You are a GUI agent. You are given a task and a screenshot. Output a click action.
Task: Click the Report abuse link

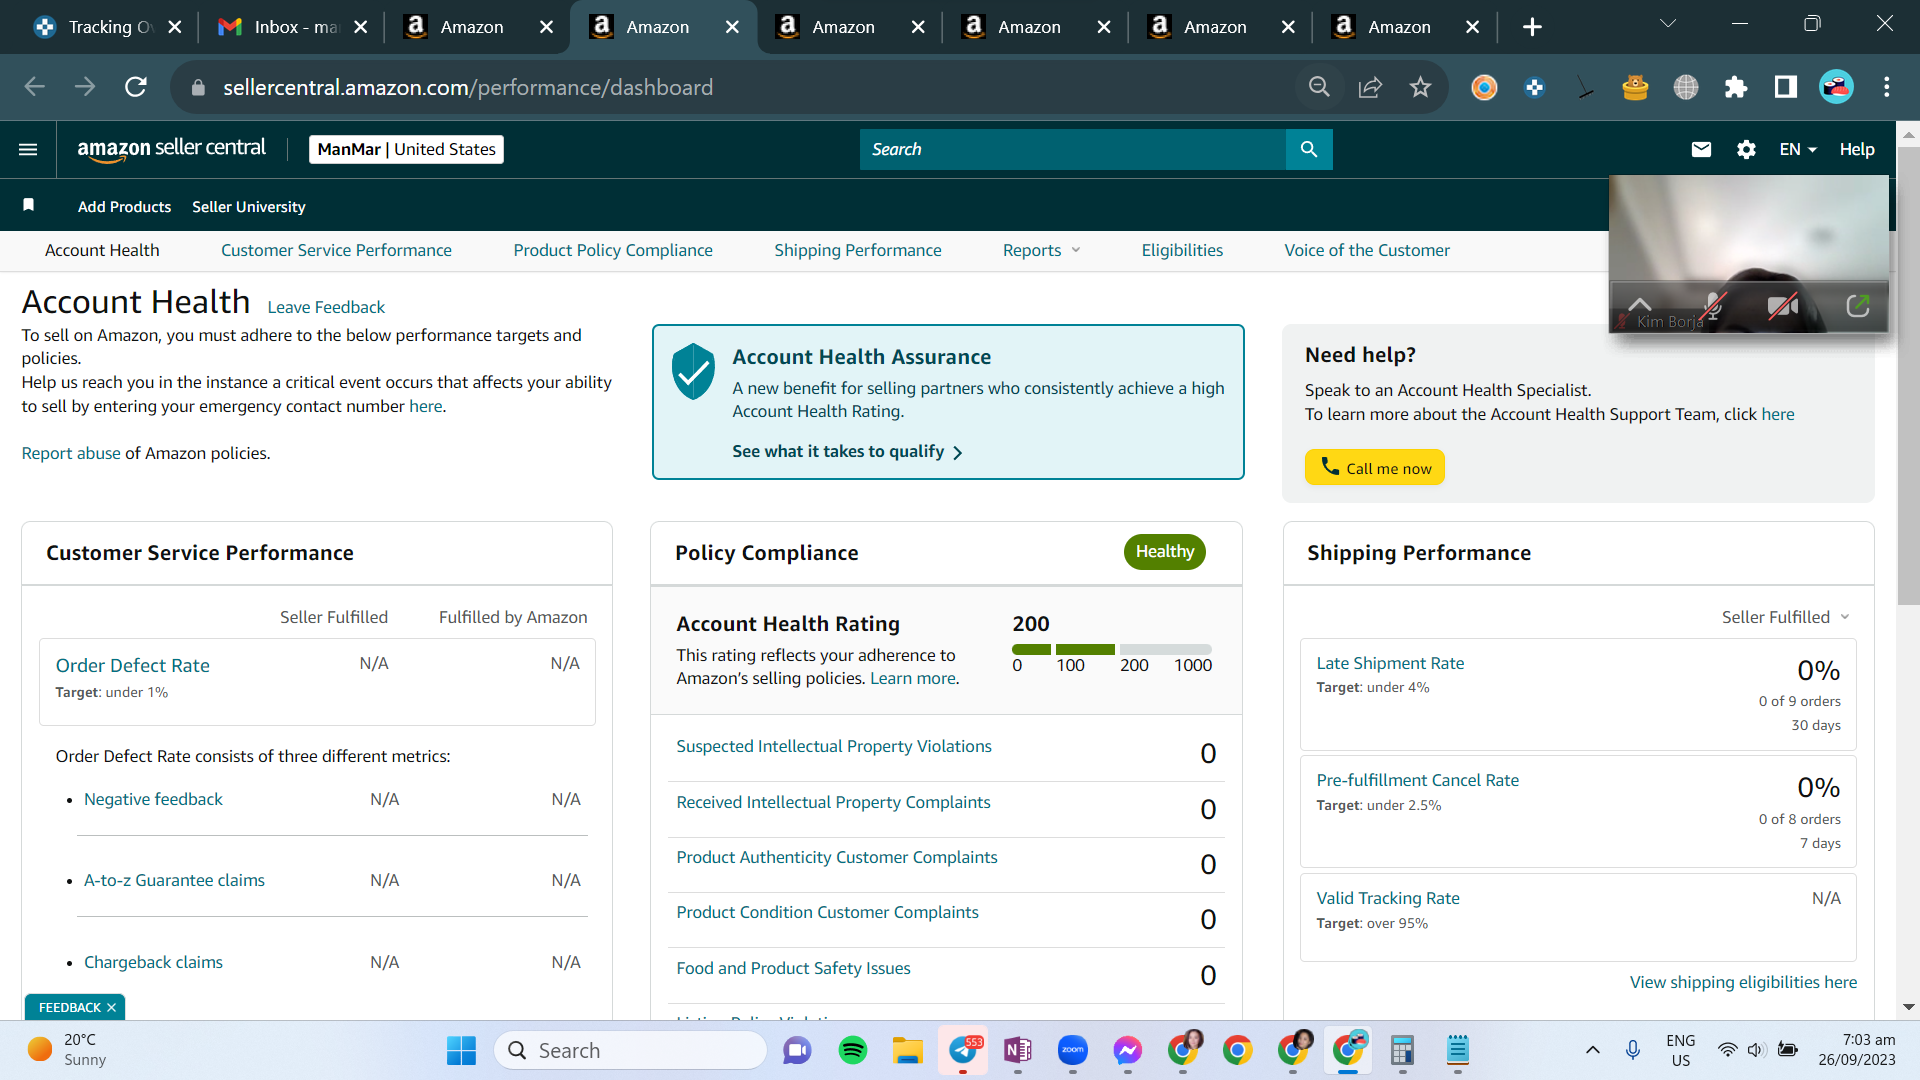(x=71, y=453)
